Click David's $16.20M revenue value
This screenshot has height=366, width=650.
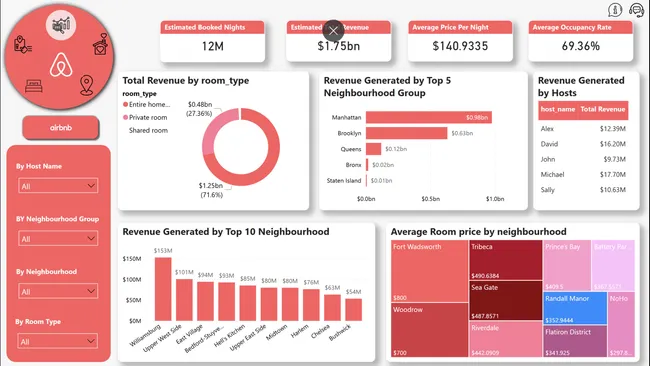pyautogui.click(x=612, y=144)
